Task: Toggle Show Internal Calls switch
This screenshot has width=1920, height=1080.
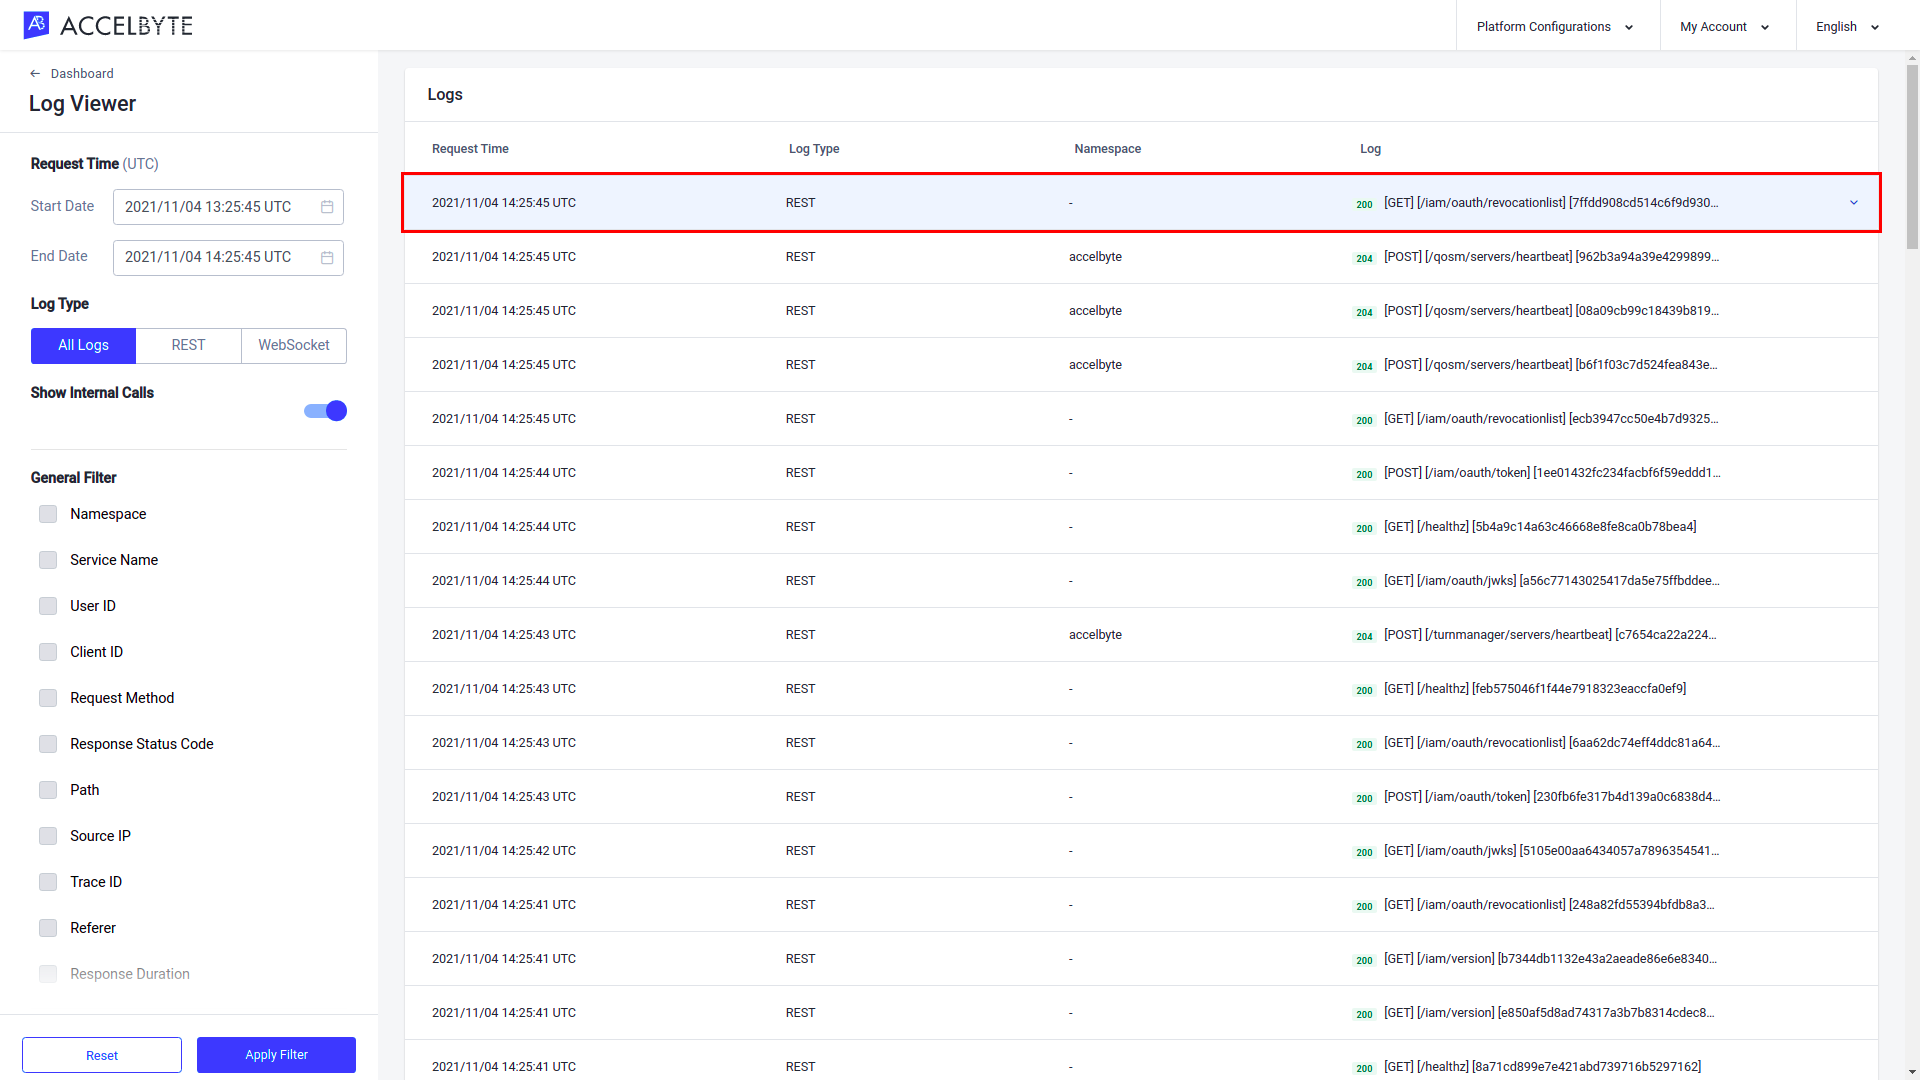Action: click(324, 410)
